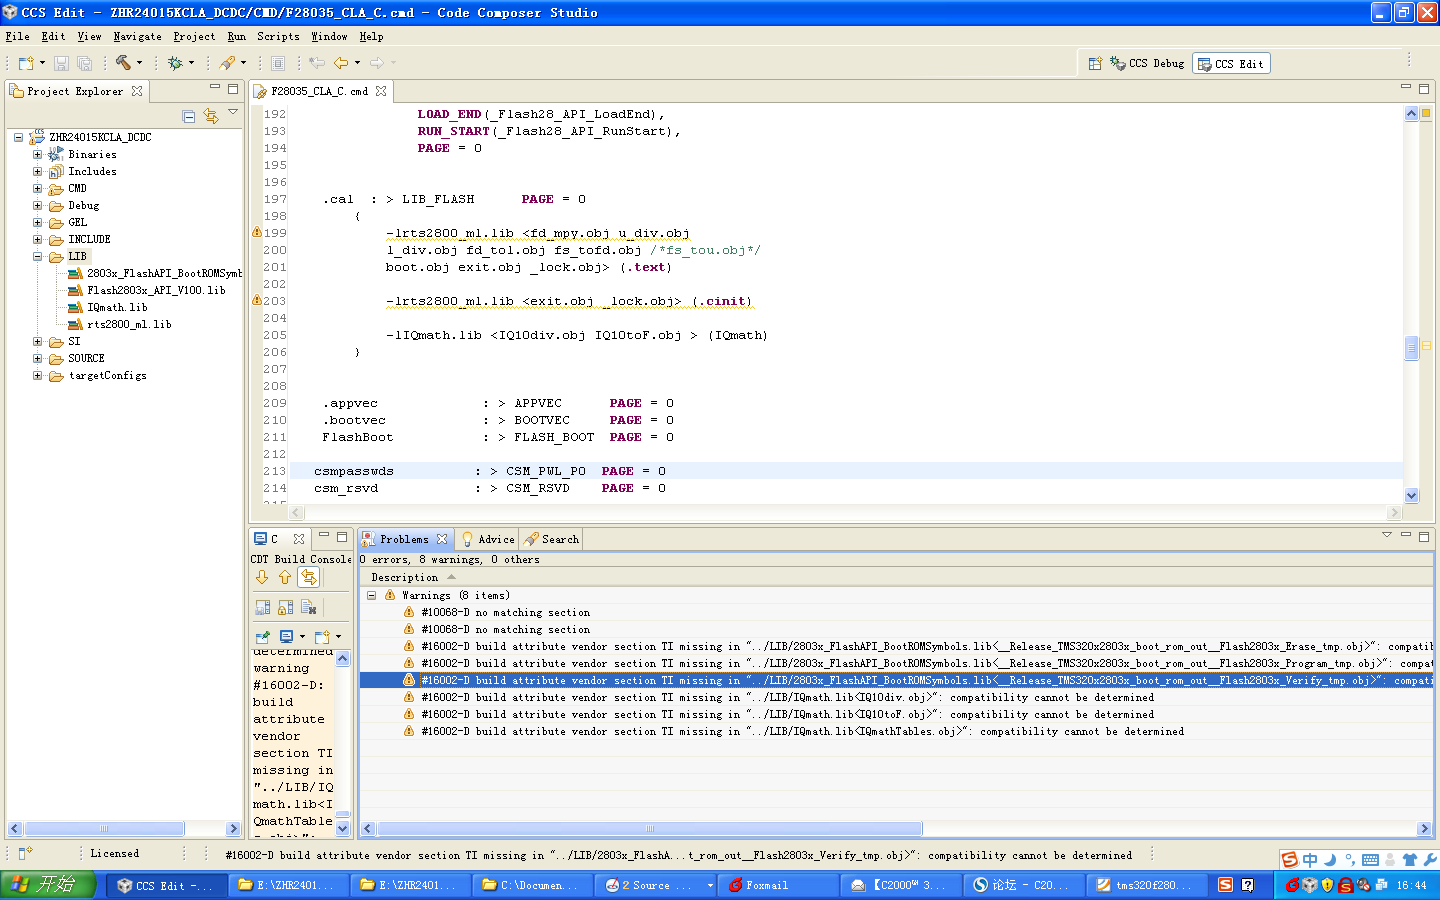
Task: Click the flashlight Search toolbar icon
Action: 228,63
